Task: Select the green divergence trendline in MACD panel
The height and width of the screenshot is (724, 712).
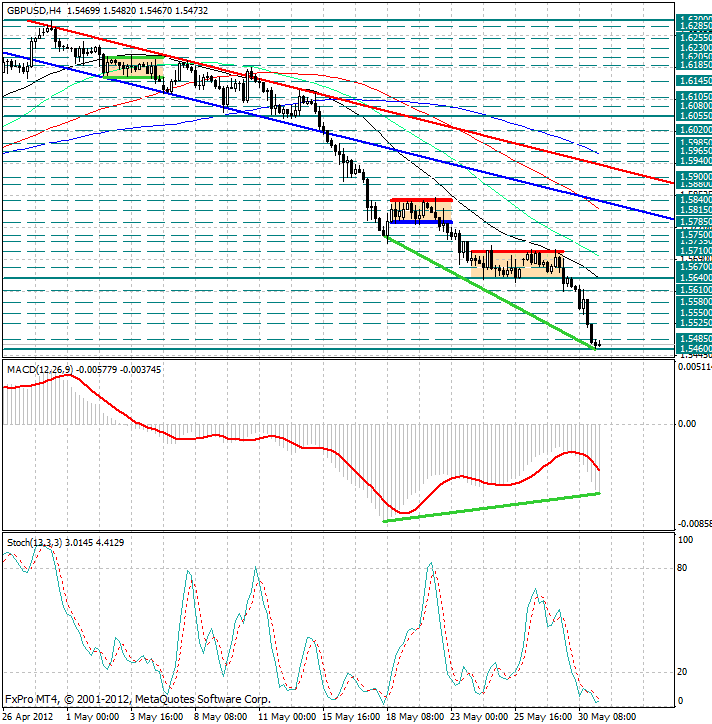Action: (x=492, y=507)
